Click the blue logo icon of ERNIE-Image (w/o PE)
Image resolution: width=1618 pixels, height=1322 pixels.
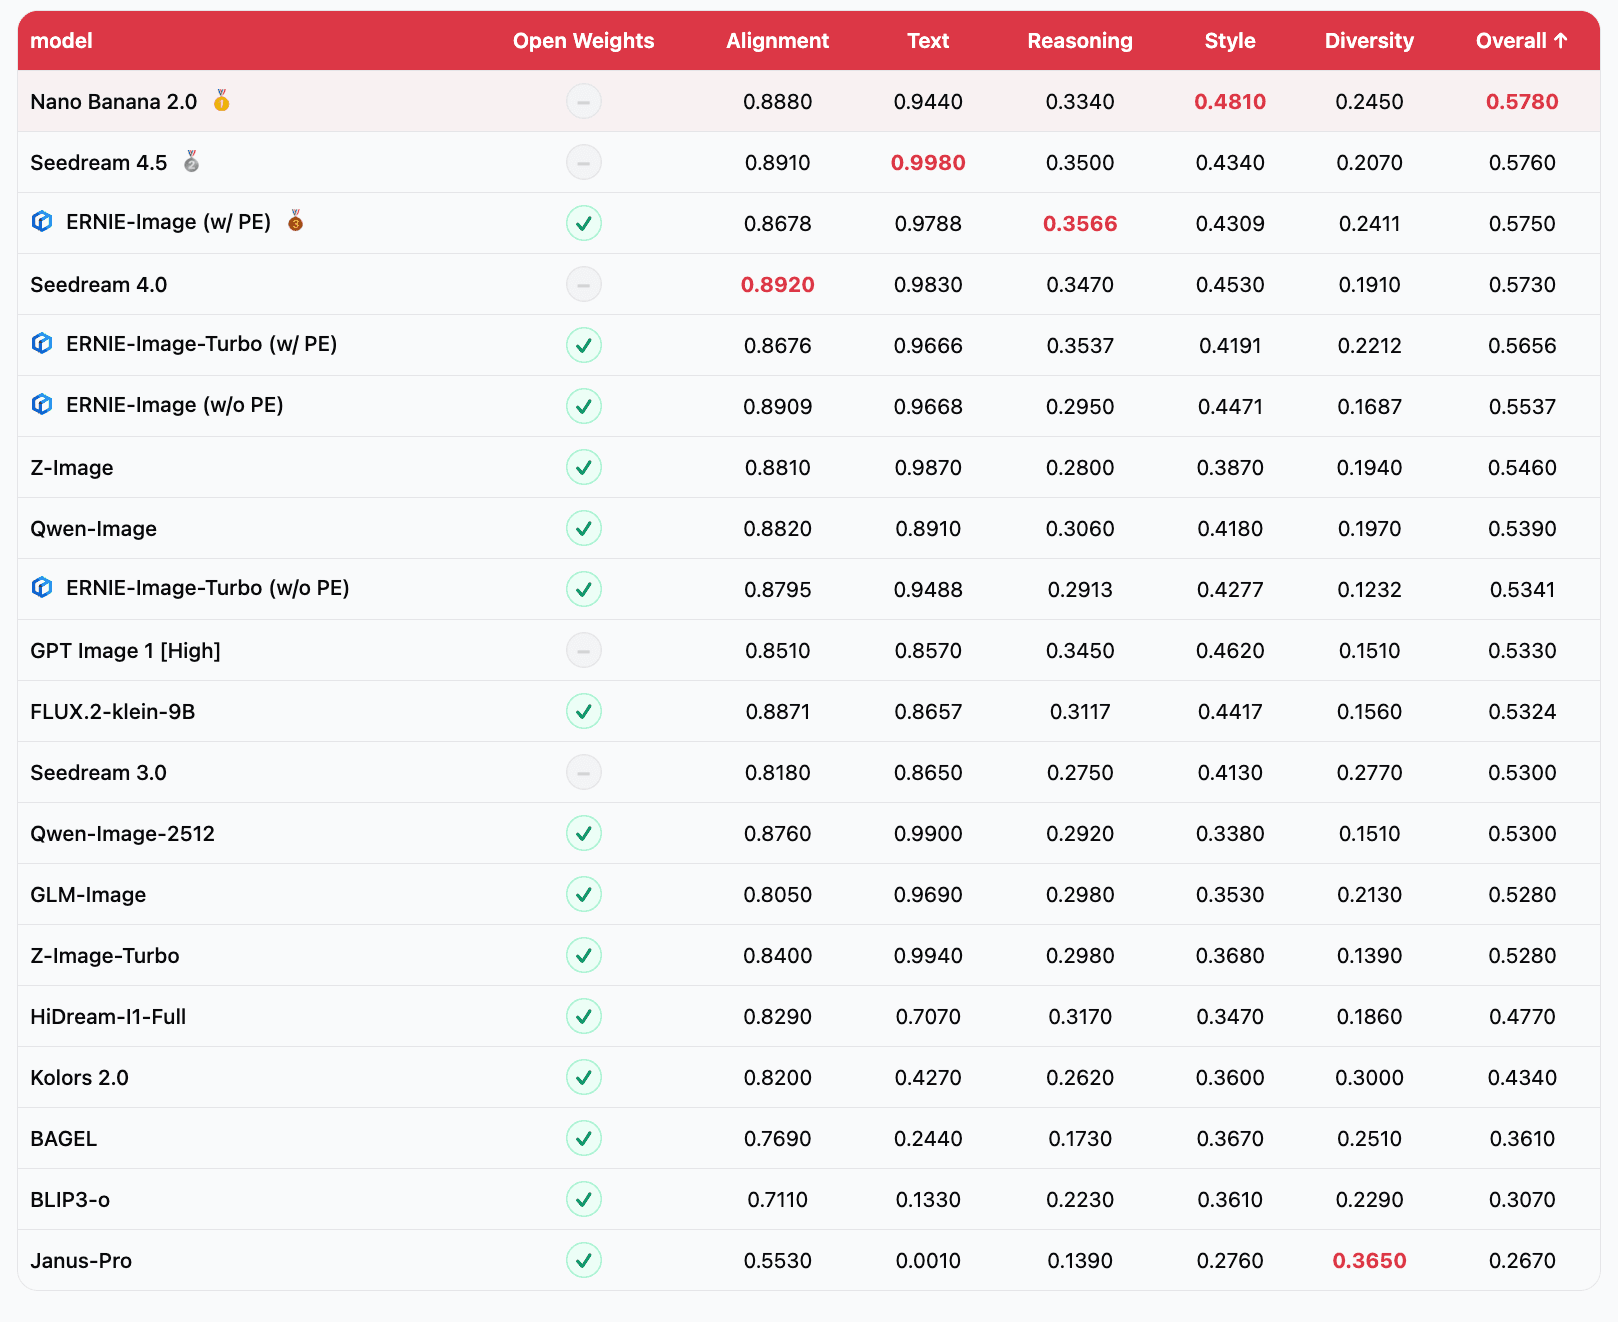[x=42, y=405]
